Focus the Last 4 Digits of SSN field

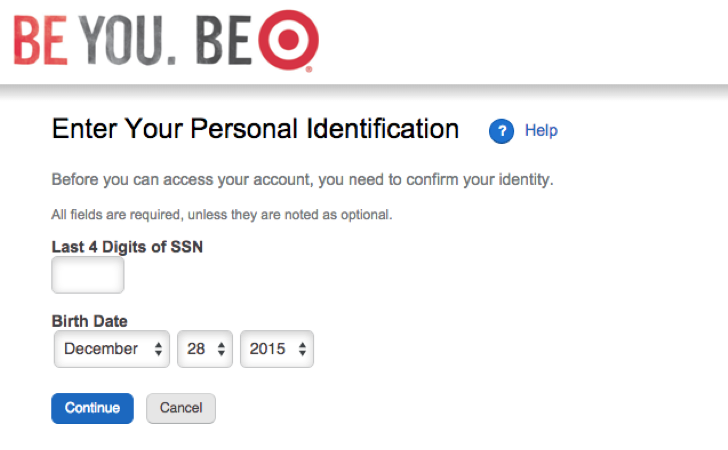tap(88, 275)
